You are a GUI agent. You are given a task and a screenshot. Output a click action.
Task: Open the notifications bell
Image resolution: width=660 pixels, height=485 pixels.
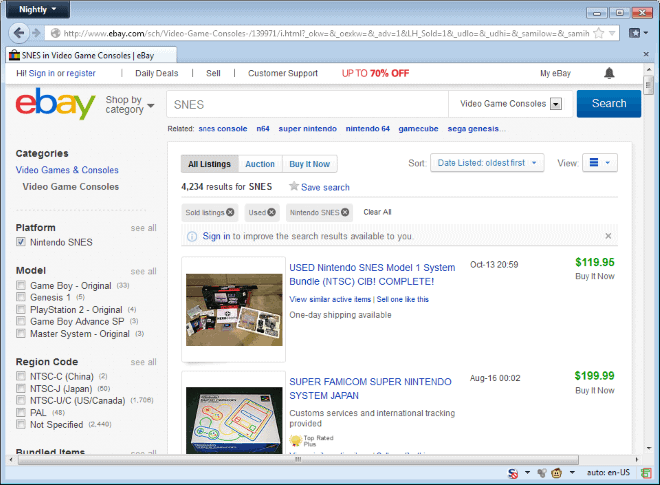[609, 73]
